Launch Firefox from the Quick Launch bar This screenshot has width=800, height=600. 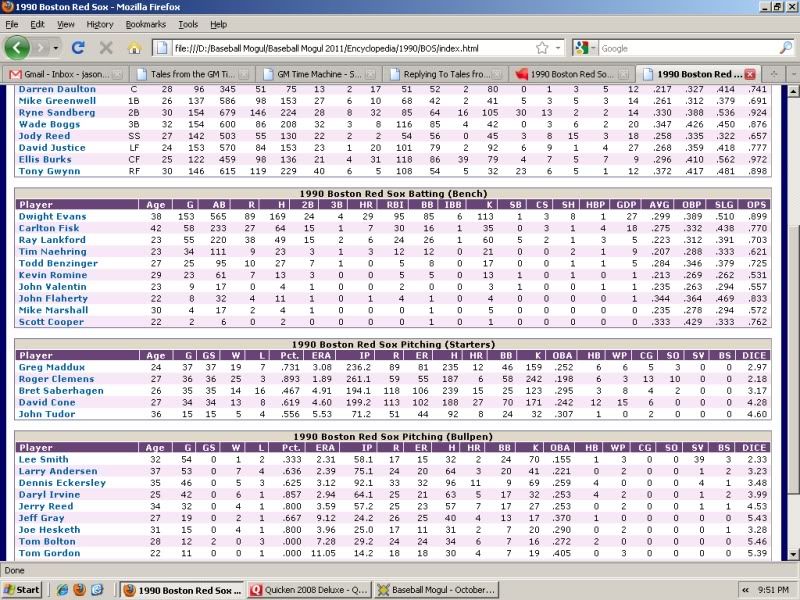[80, 590]
